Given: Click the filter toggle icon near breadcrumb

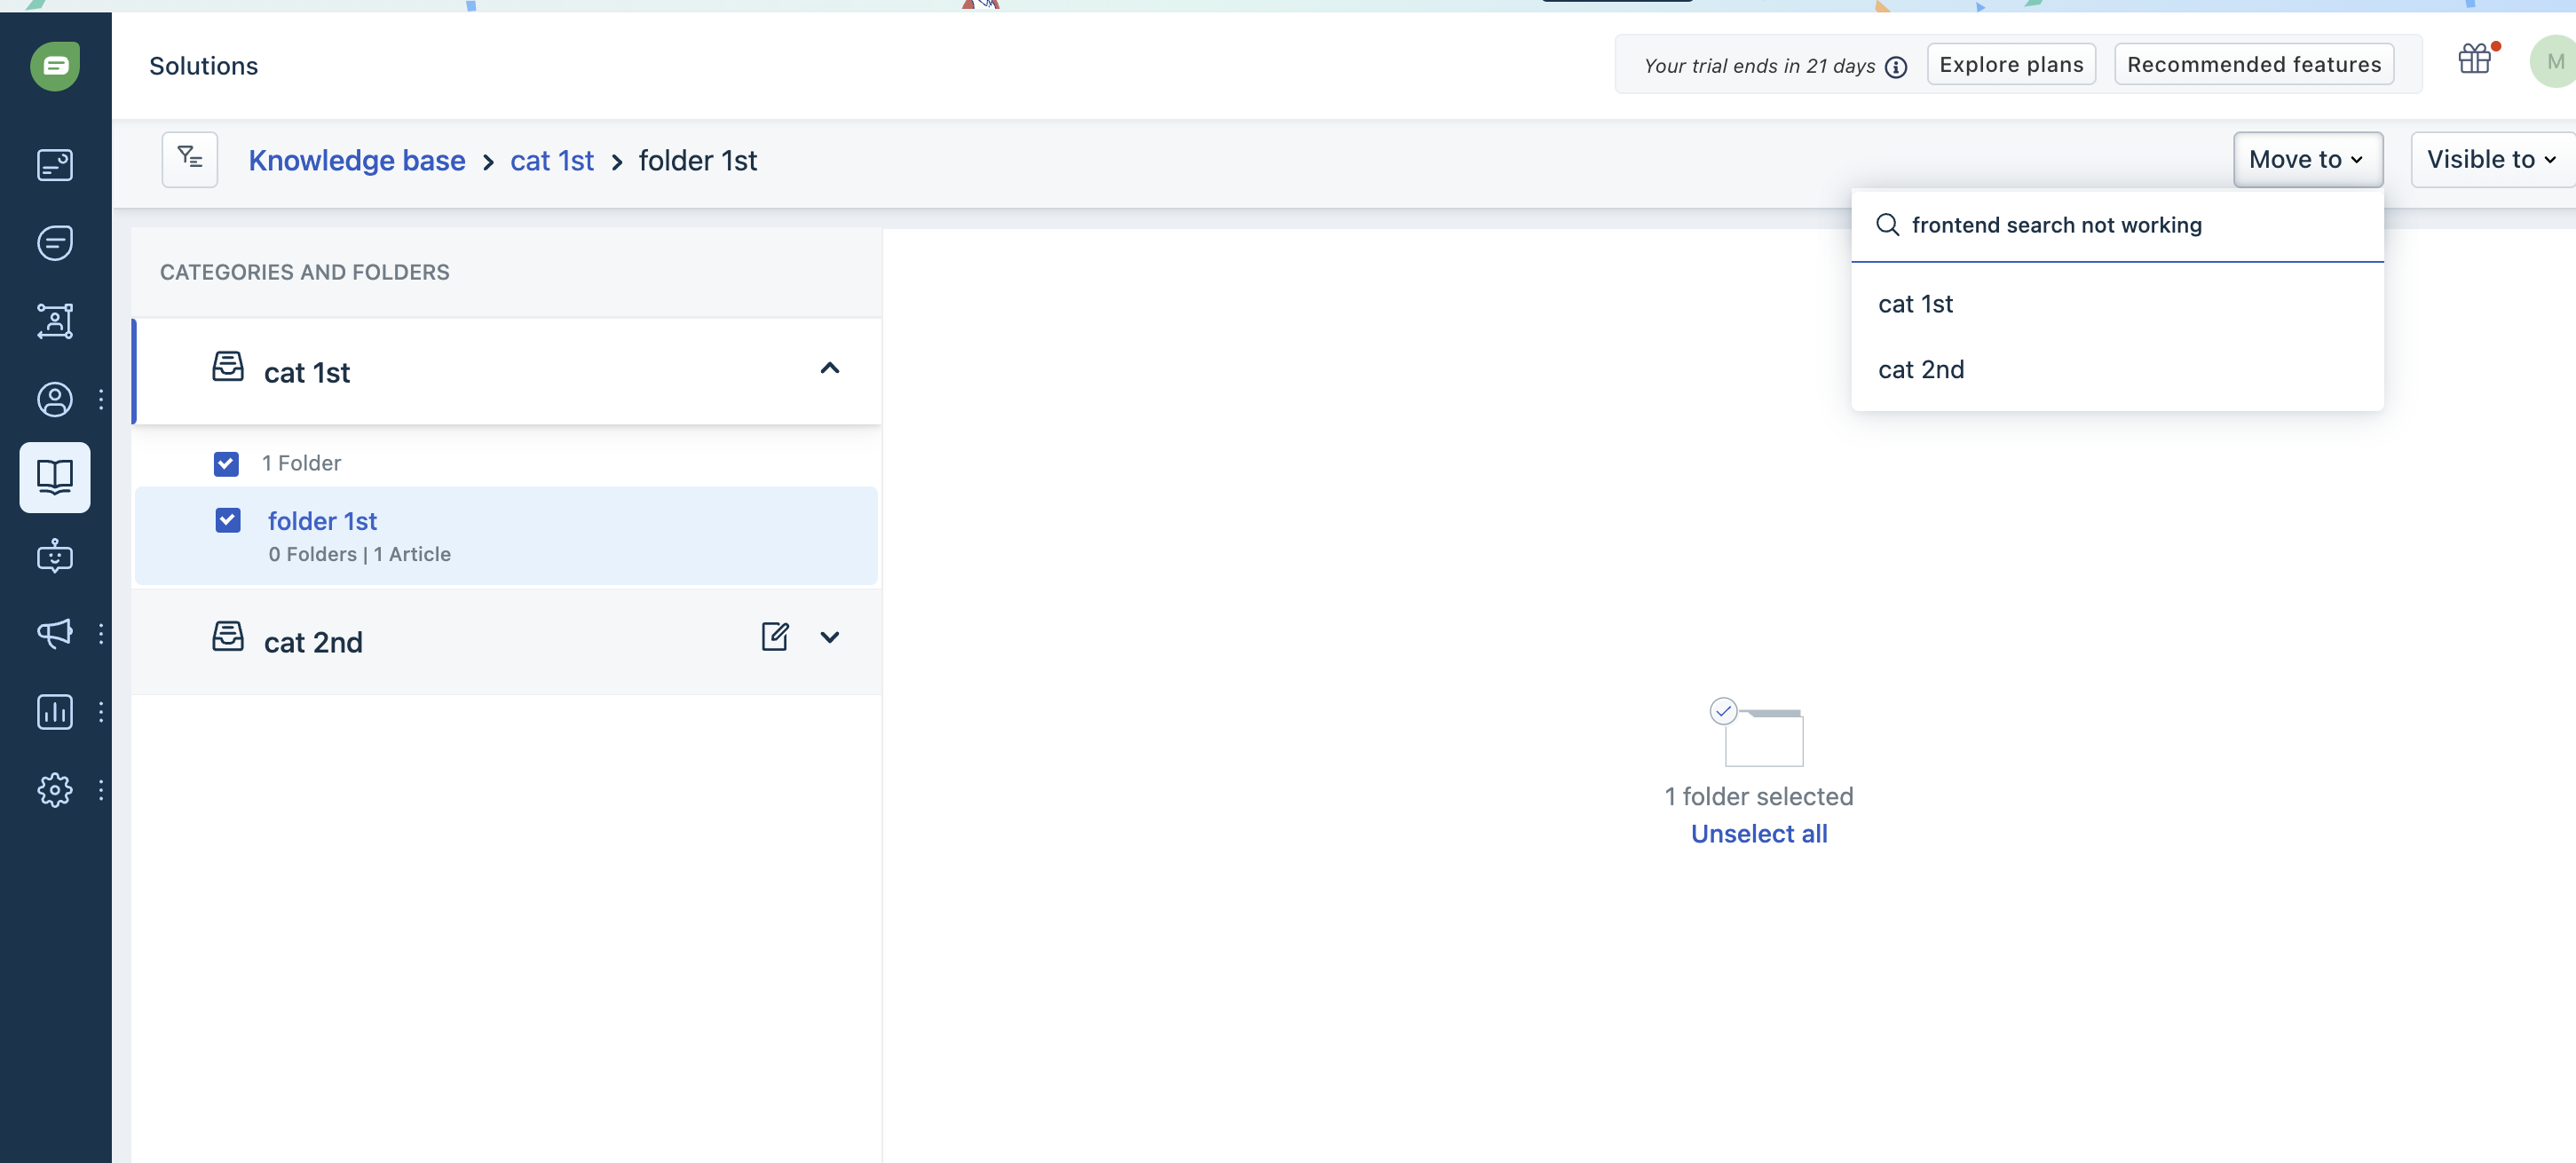Looking at the screenshot, I should 190,159.
